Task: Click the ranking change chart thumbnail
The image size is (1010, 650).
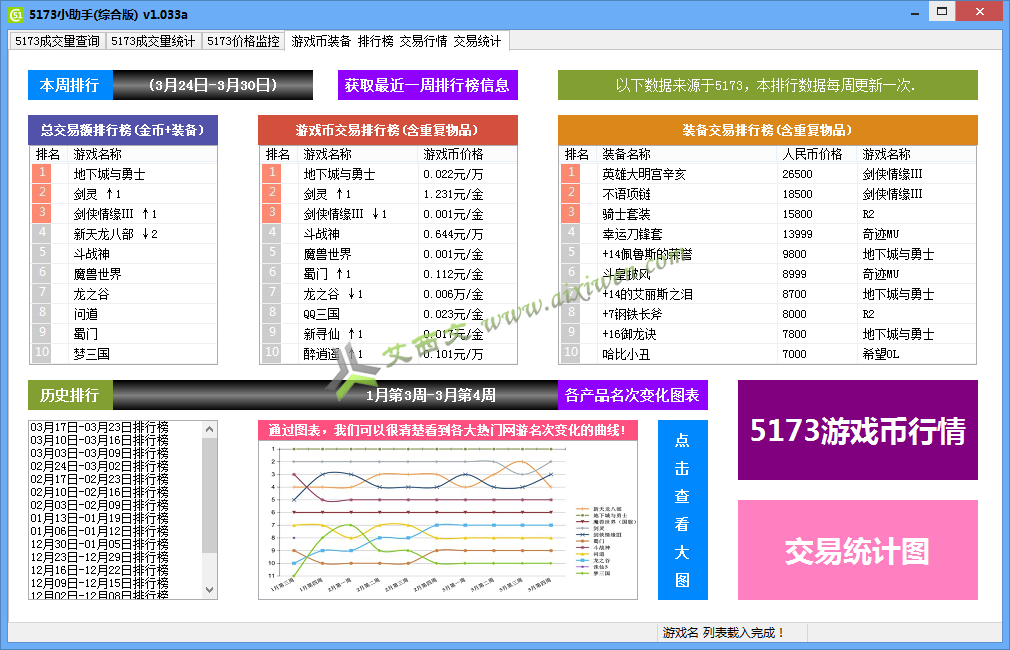Action: 448,519
